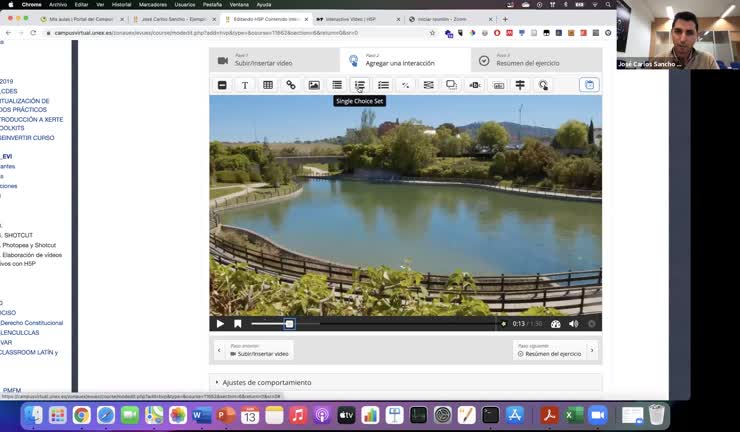
Task: Open the Marcadores menu in the menu bar
Action: tap(153, 4)
